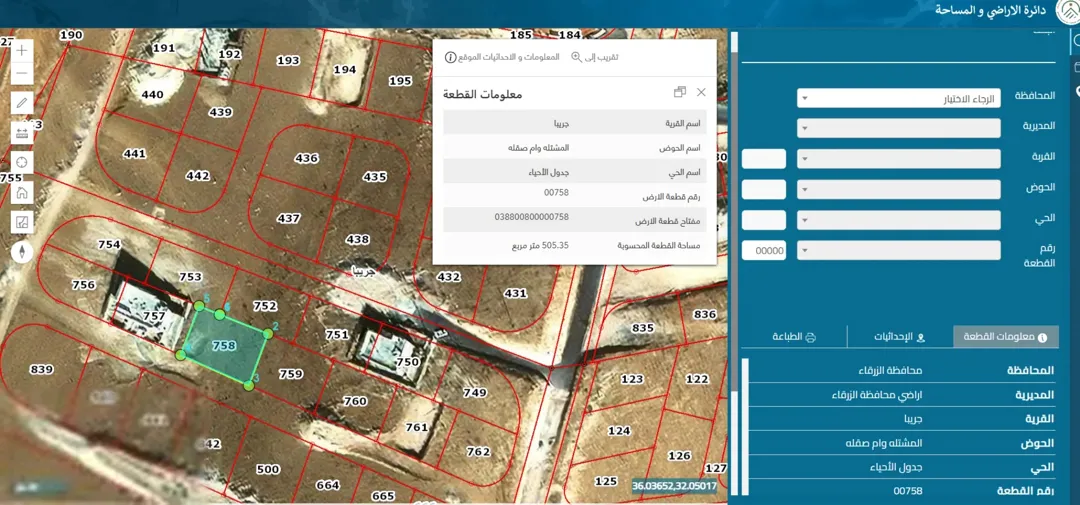Viewport: 1080px width, 505px height.
Task: Select the pencil draw tool
Action: (22, 103)
